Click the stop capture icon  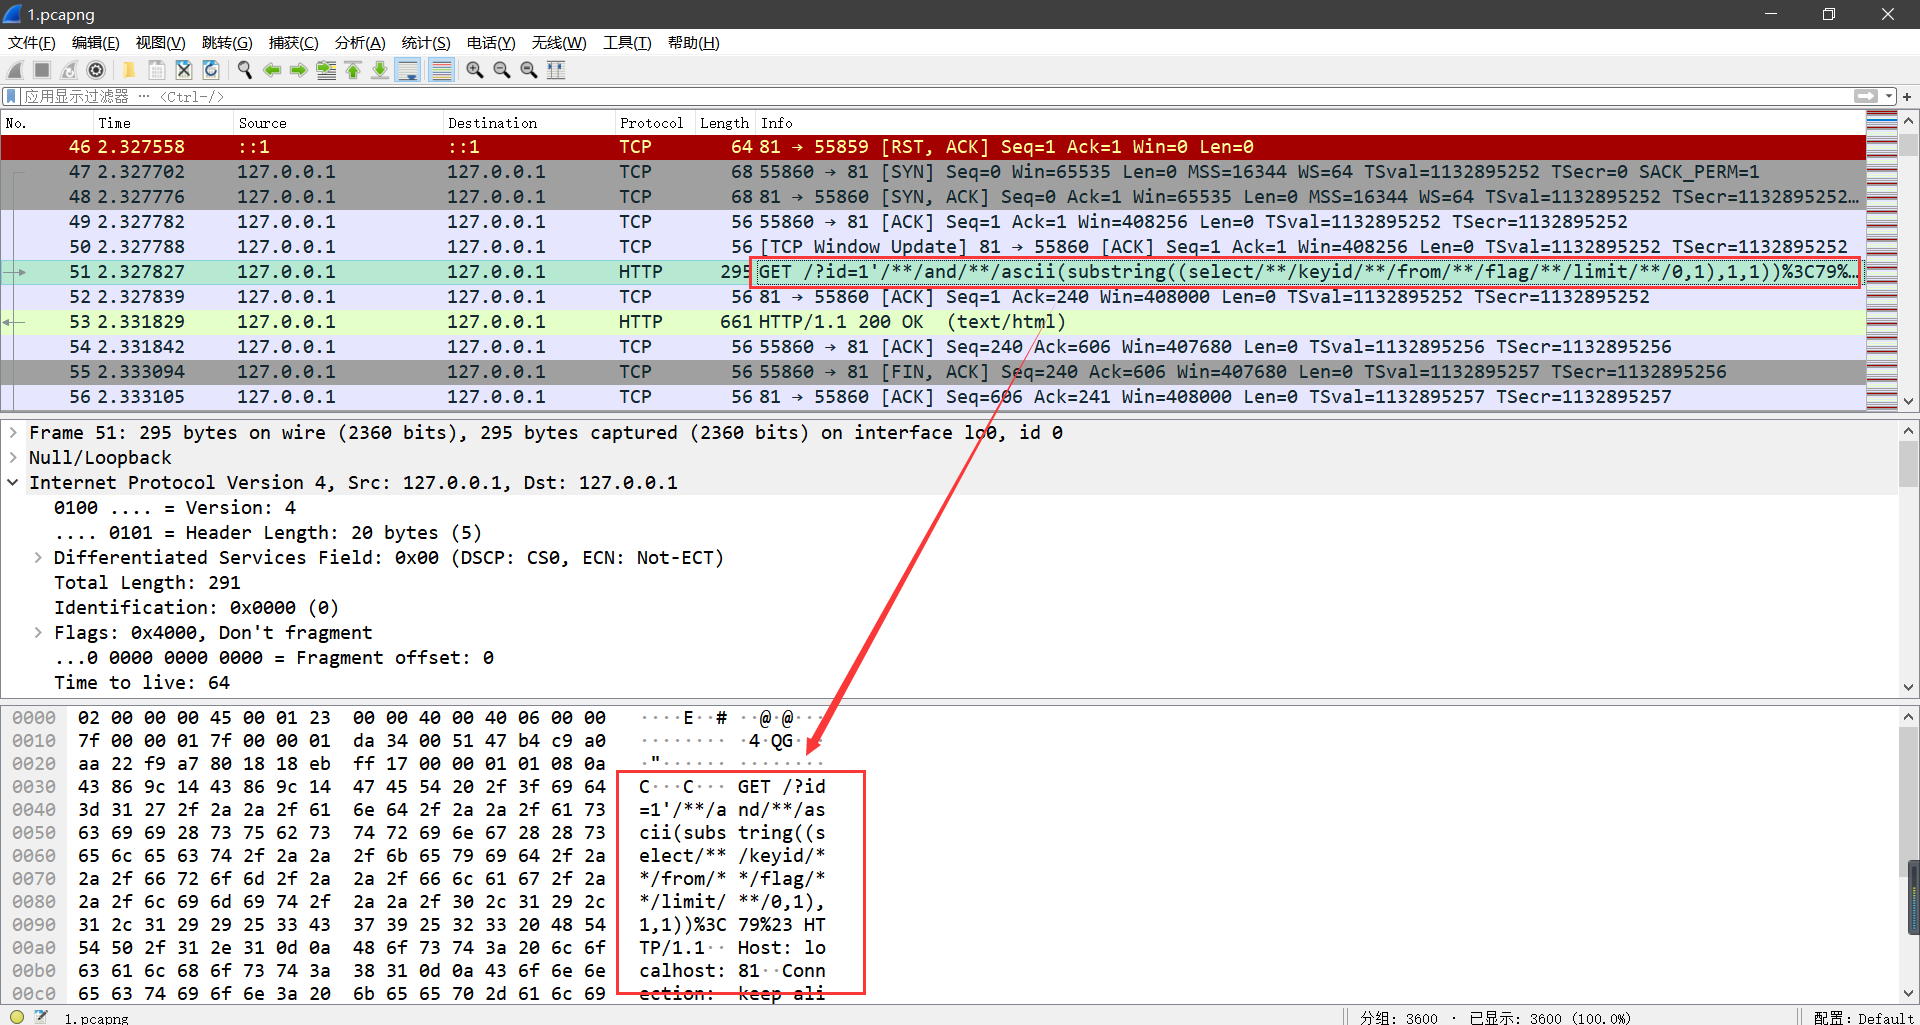(x=41, y=70)
